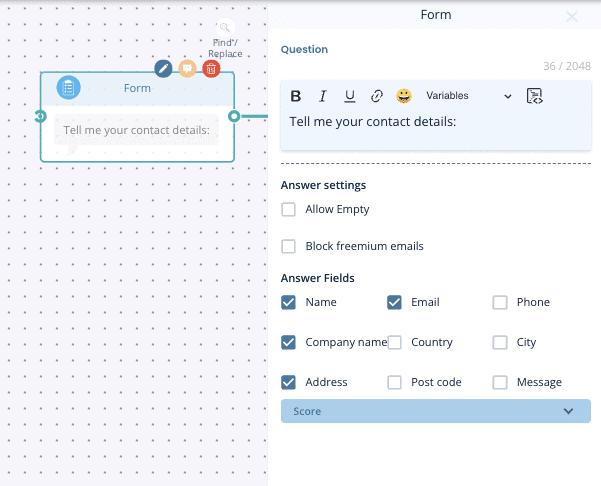Click the blue clipboard Form icon
The image size is (601, 486).
click(69, 88)
